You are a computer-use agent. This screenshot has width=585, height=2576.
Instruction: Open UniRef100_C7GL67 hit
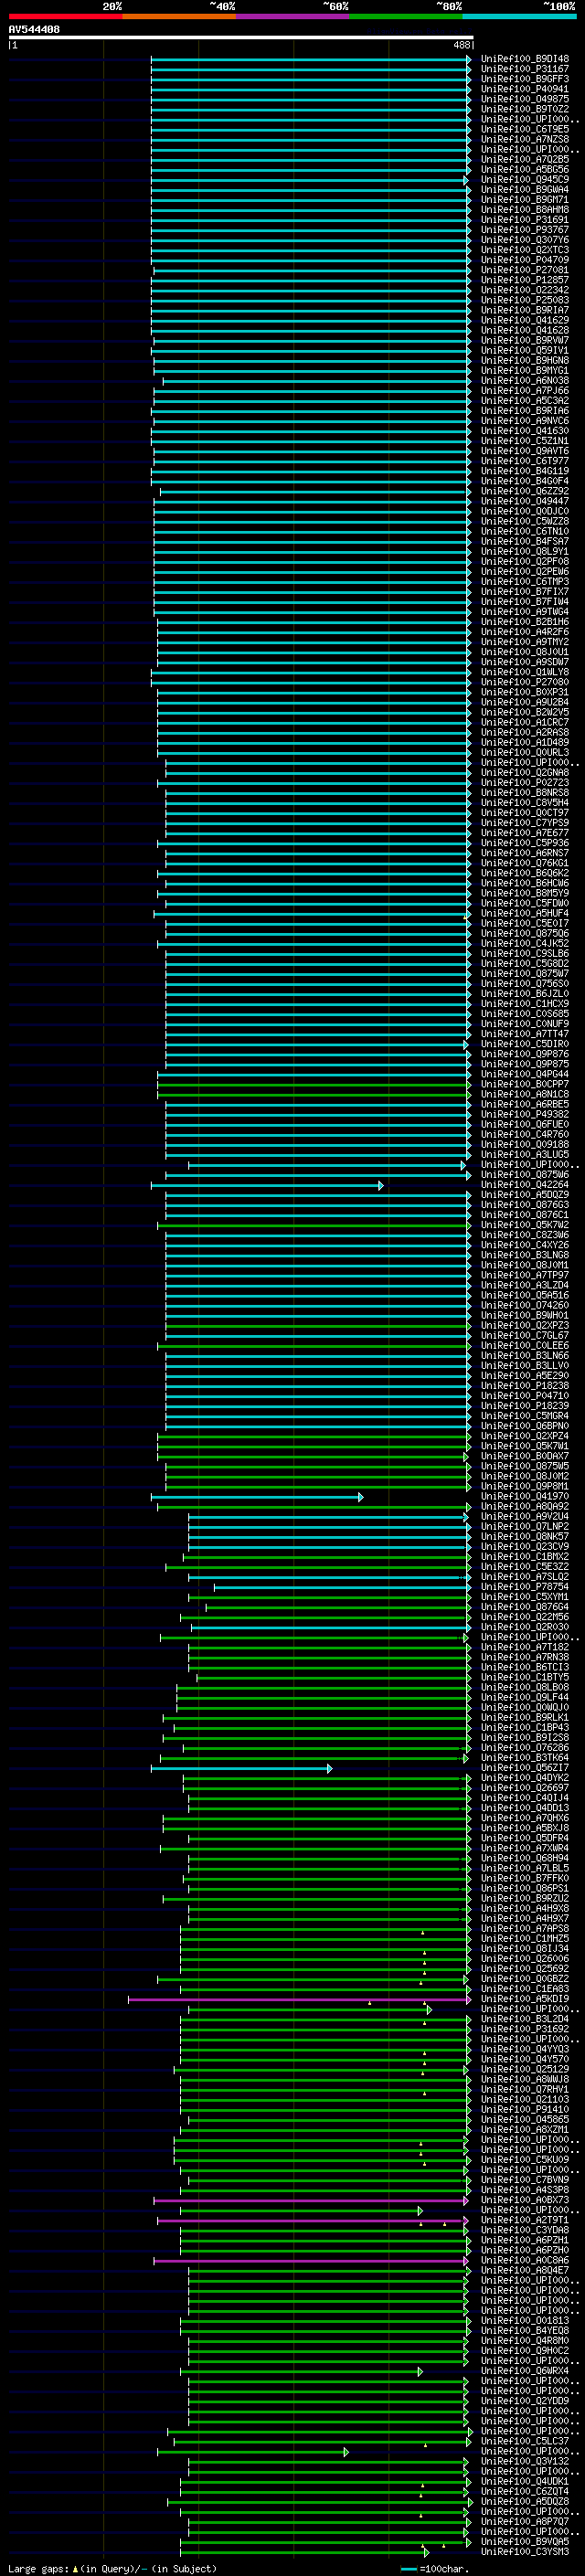[524, 1336]
